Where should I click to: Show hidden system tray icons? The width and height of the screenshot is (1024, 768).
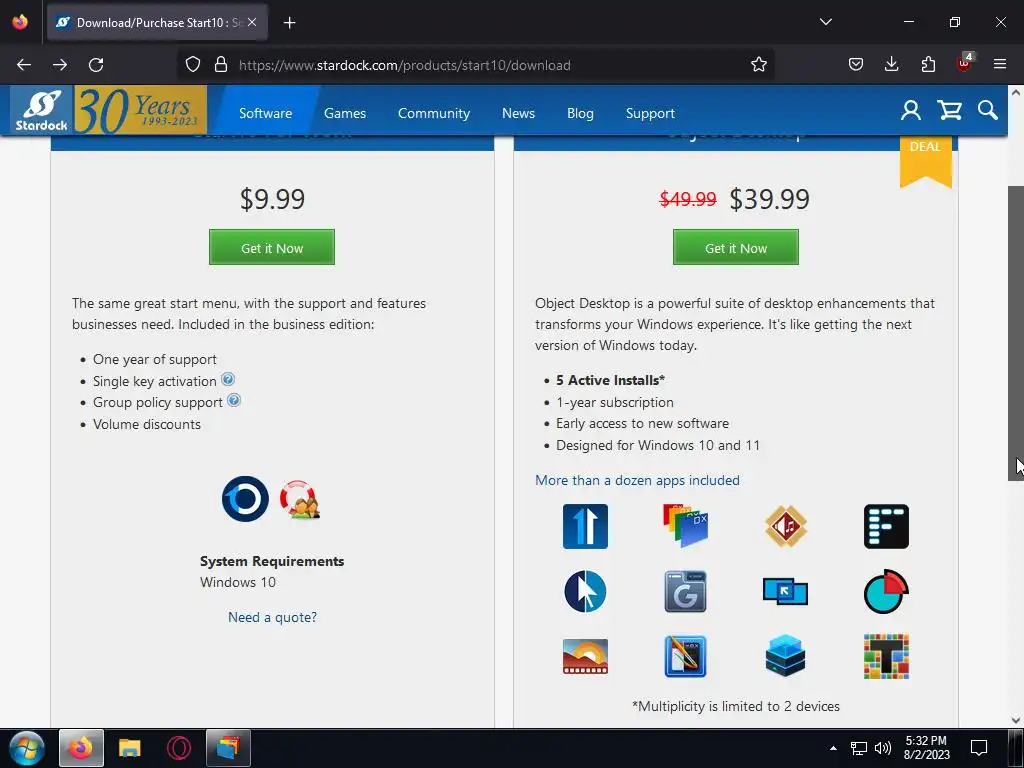click(833, 748)
